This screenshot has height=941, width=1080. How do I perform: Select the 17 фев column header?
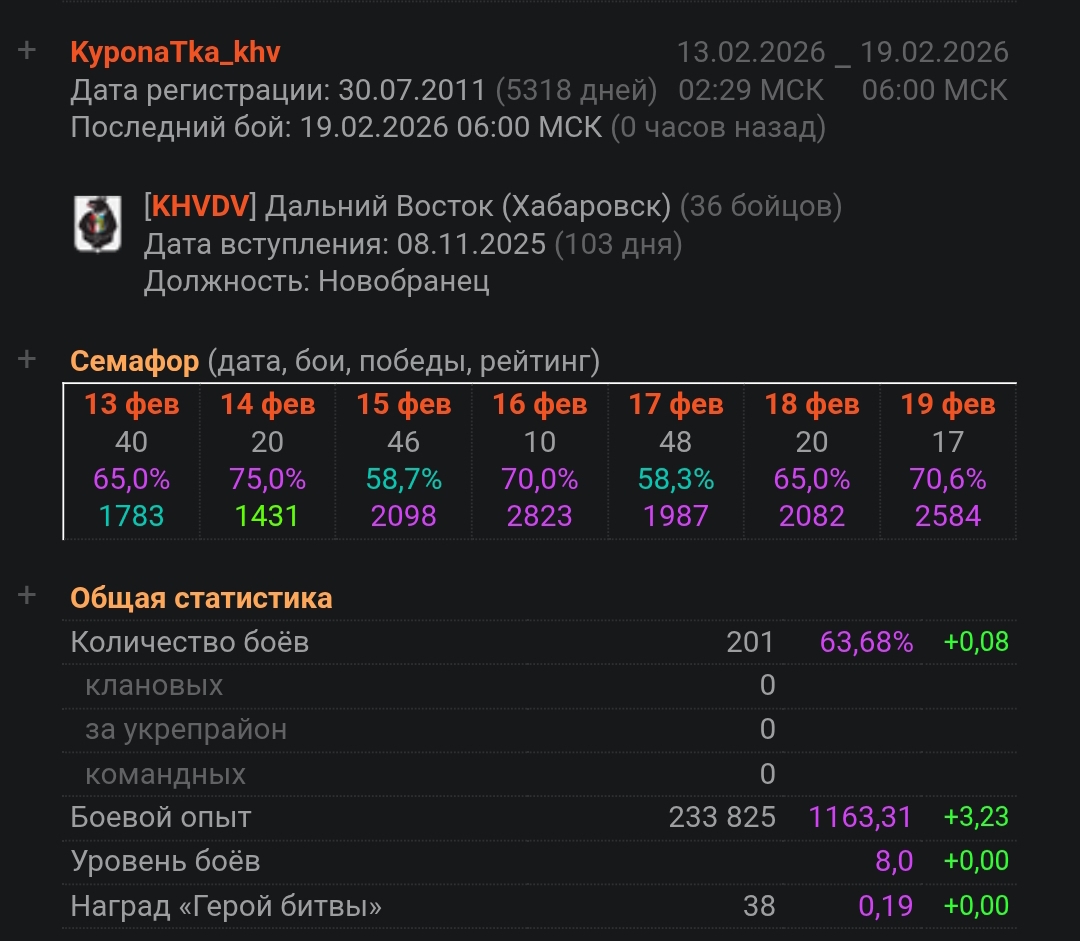(676, 404)
